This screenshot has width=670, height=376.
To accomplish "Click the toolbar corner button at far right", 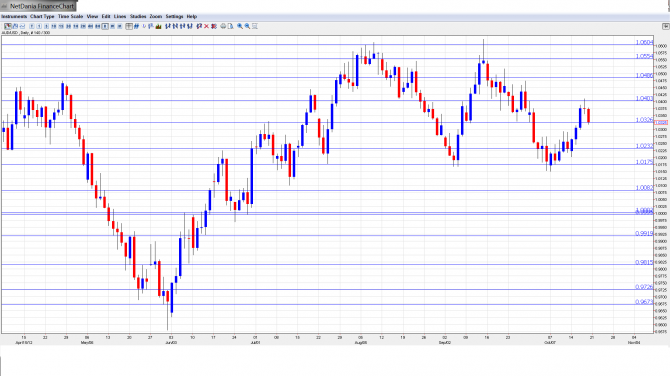I will [666, 26].
